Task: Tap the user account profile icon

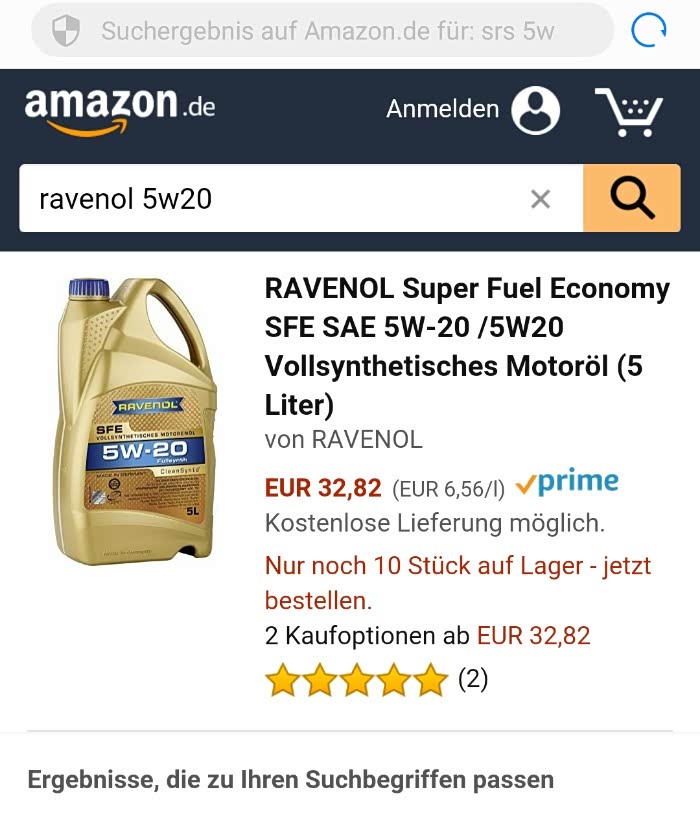Action: [x=535, y=110]
